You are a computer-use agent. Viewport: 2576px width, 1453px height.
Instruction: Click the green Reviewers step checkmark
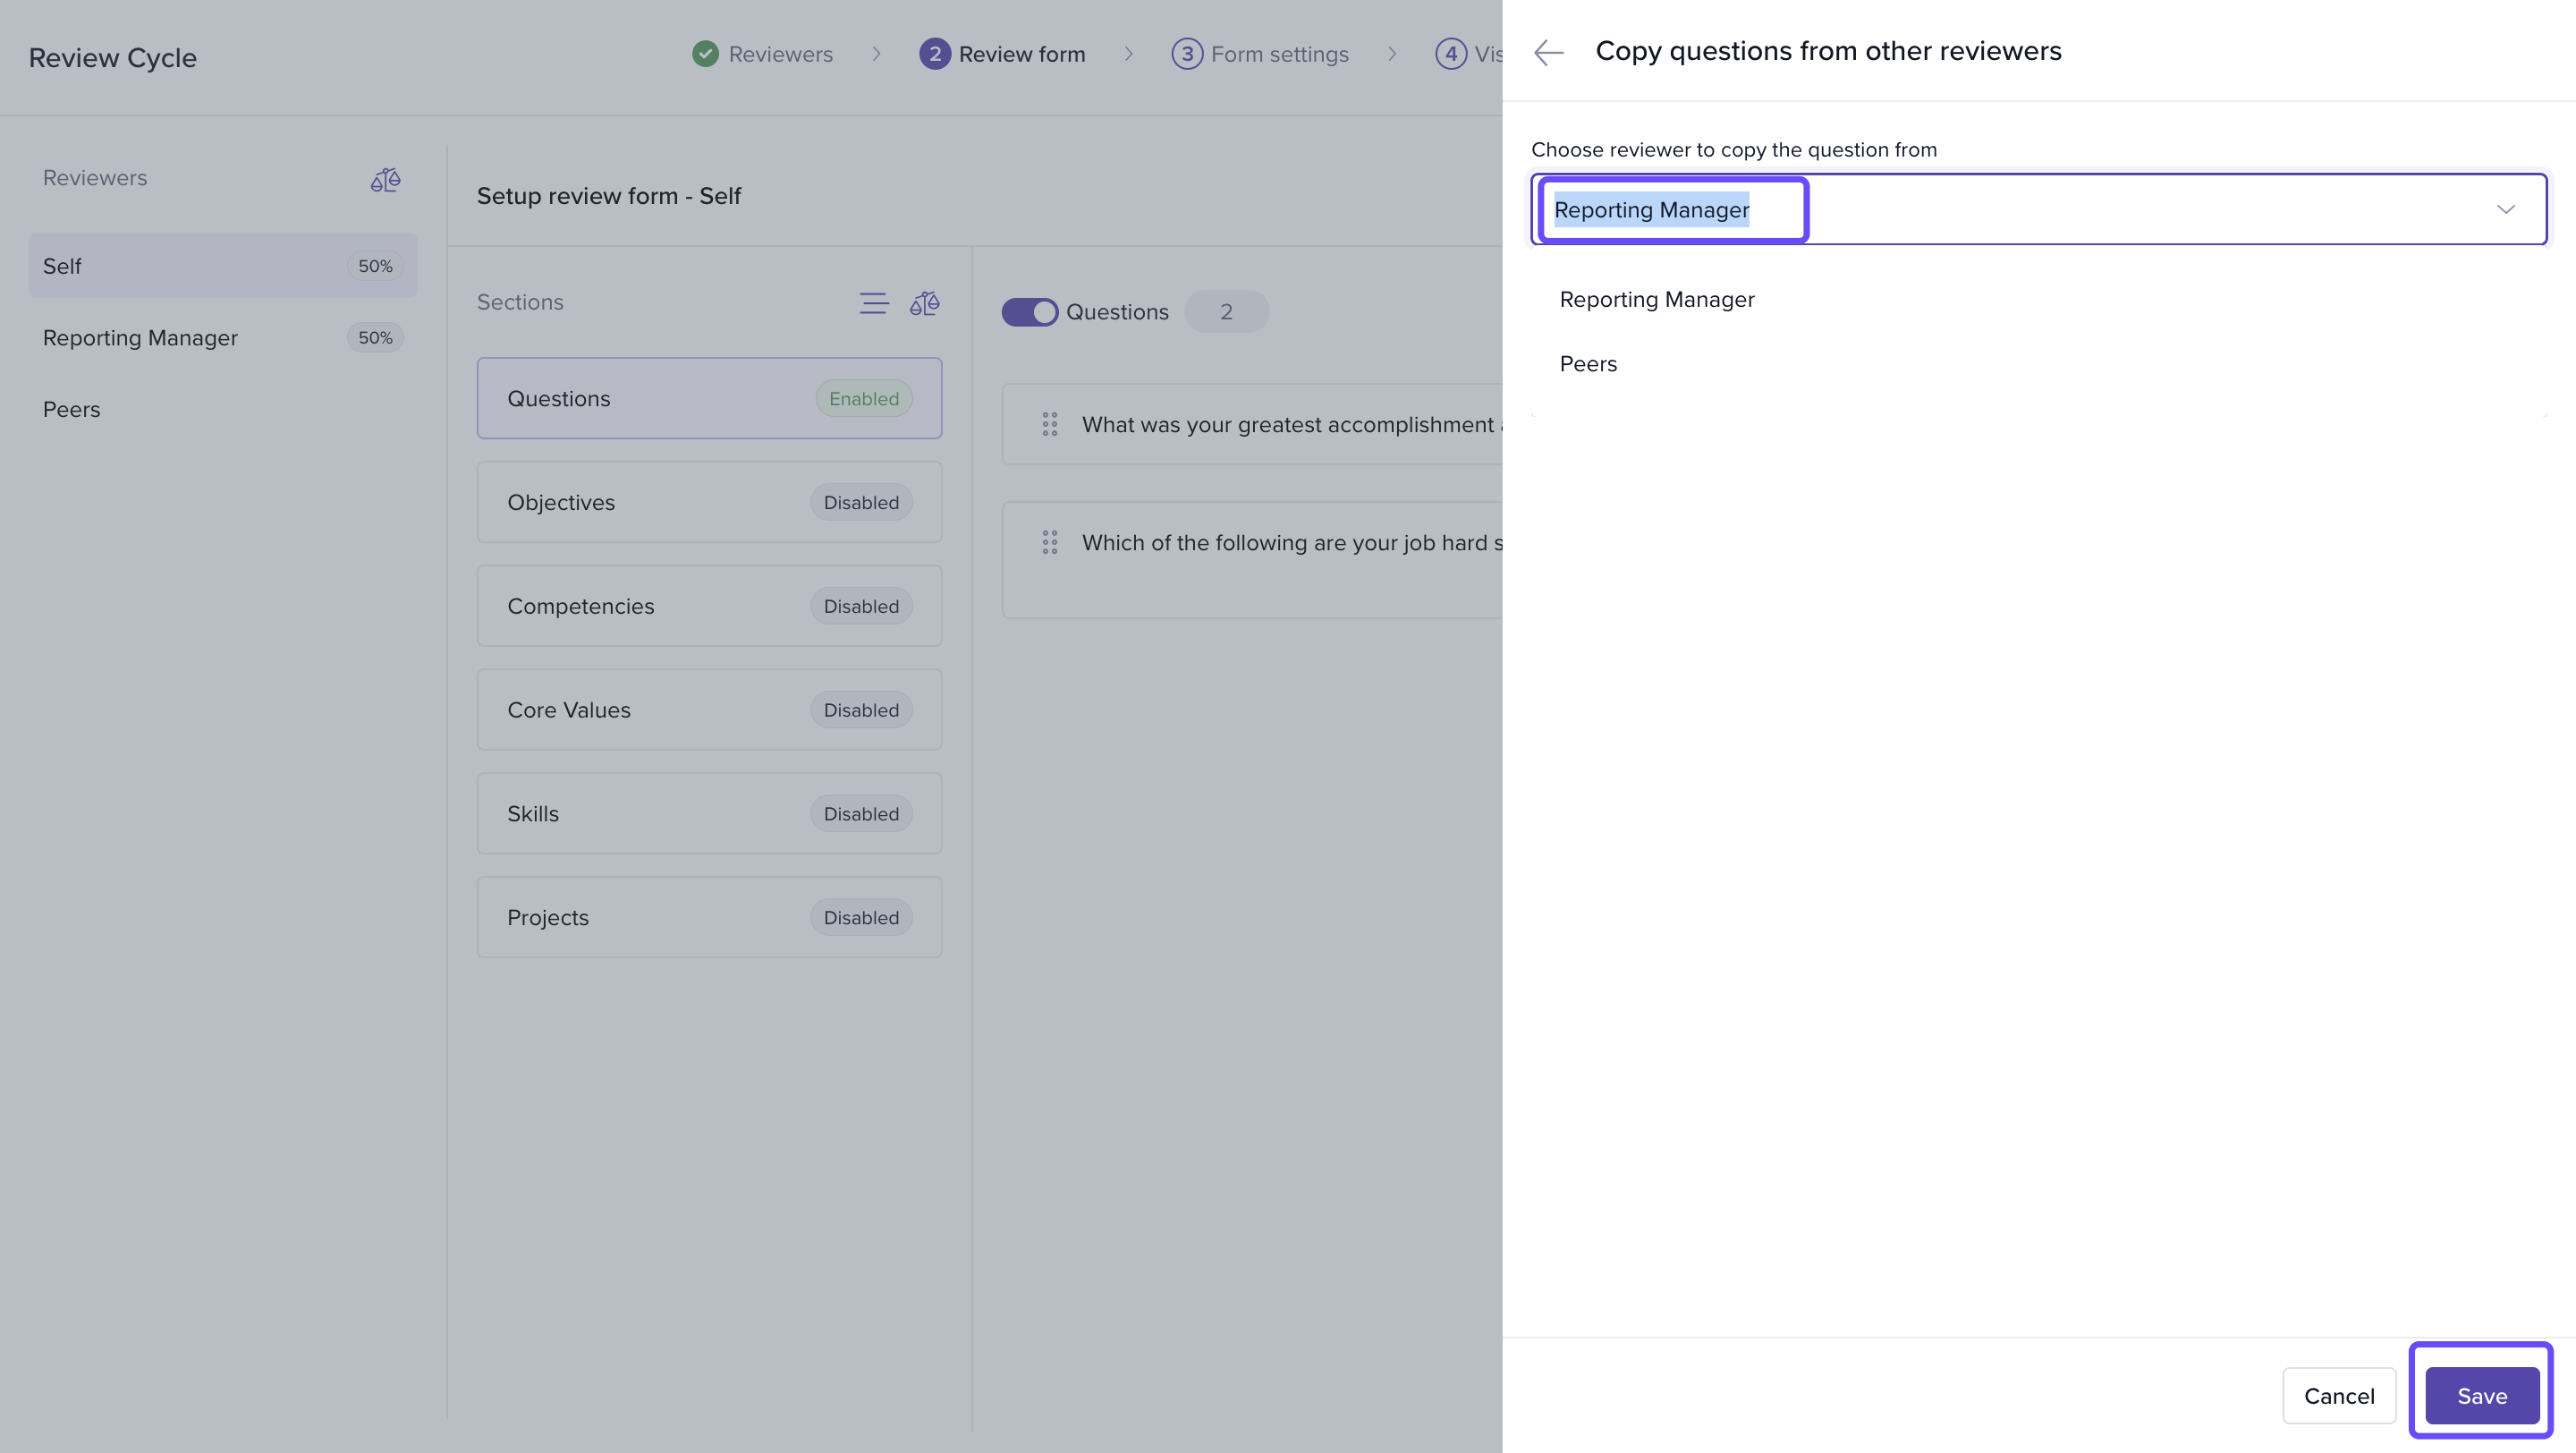pyautogui.click(x=705, y=54)
